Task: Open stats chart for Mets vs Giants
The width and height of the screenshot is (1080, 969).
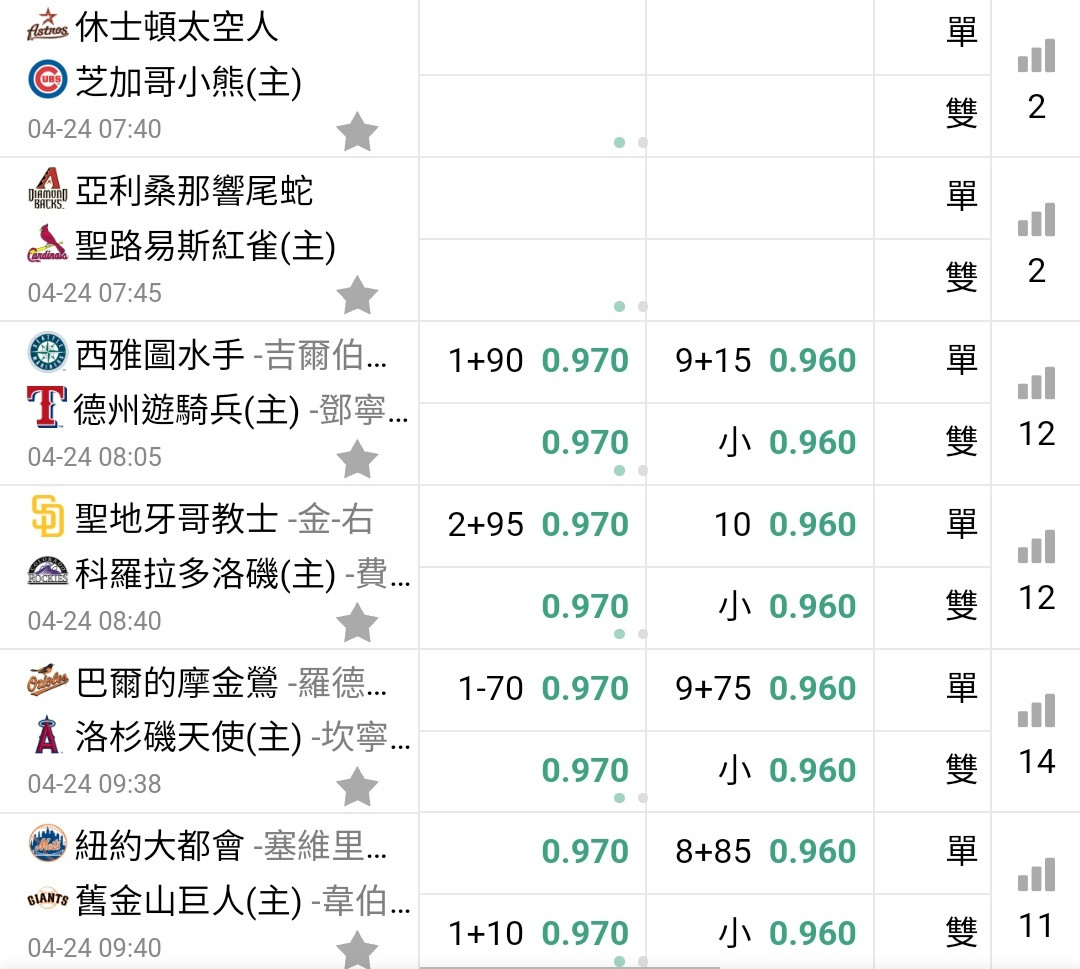Action: click(1037, 875)
